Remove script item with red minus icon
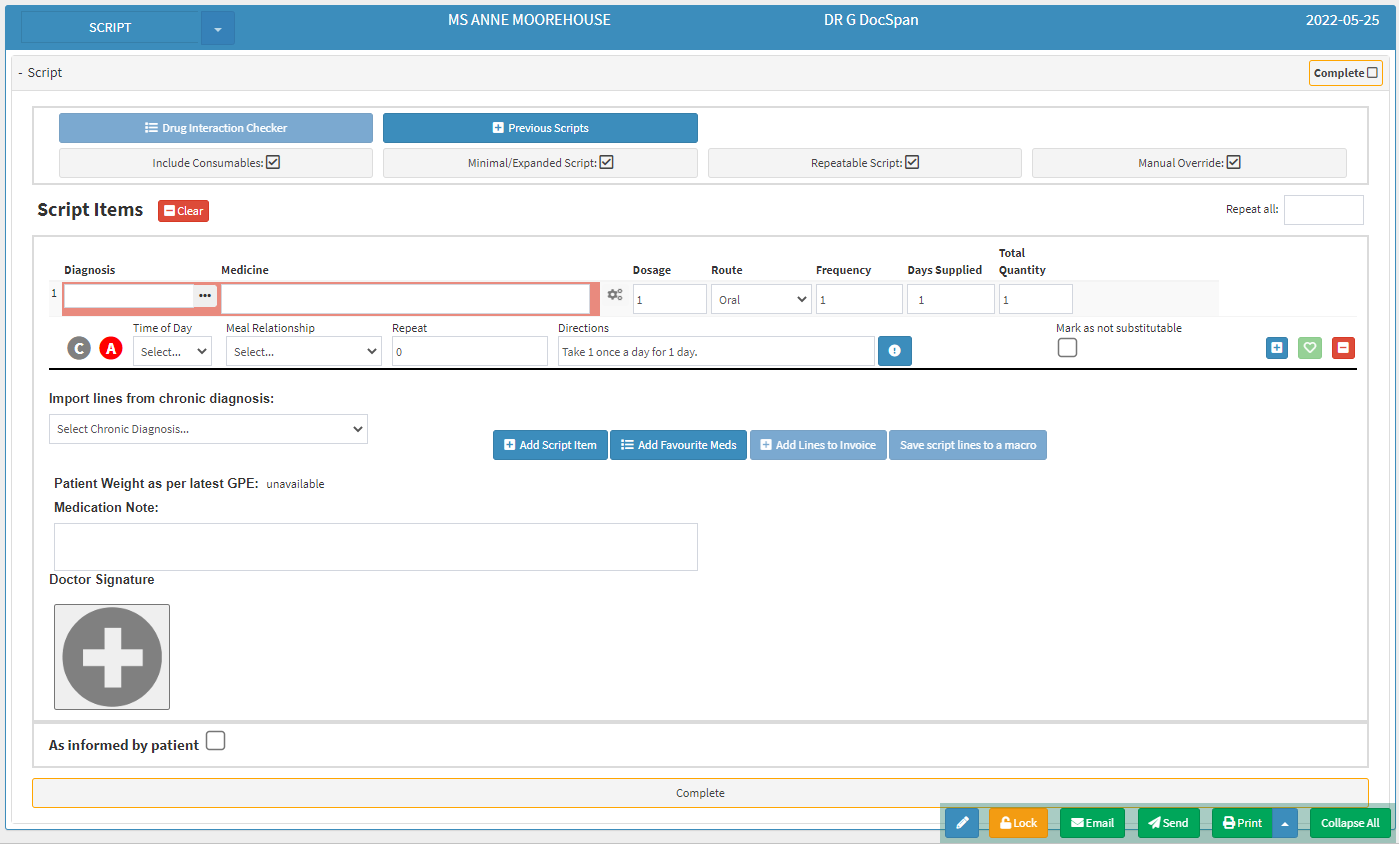This screenshot has height=844, width=1399. tap(1343, 348)
